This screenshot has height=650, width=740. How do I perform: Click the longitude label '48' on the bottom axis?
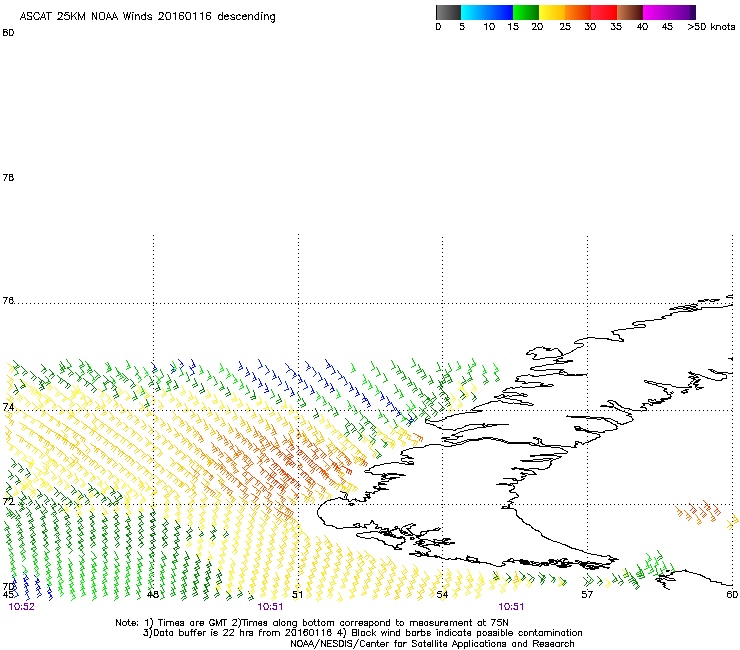pos(152,594)
